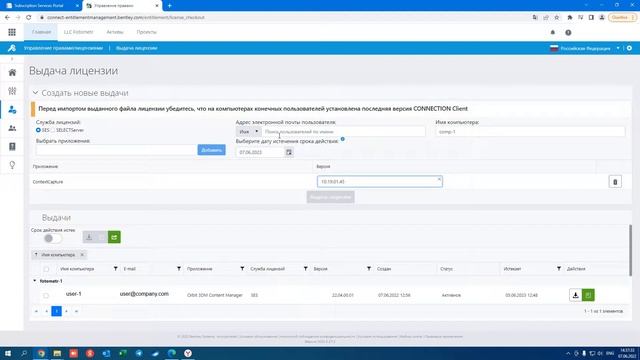Filter the Имя компьютера column
This screenshot has height=360, width=640.
coord(116,269)
